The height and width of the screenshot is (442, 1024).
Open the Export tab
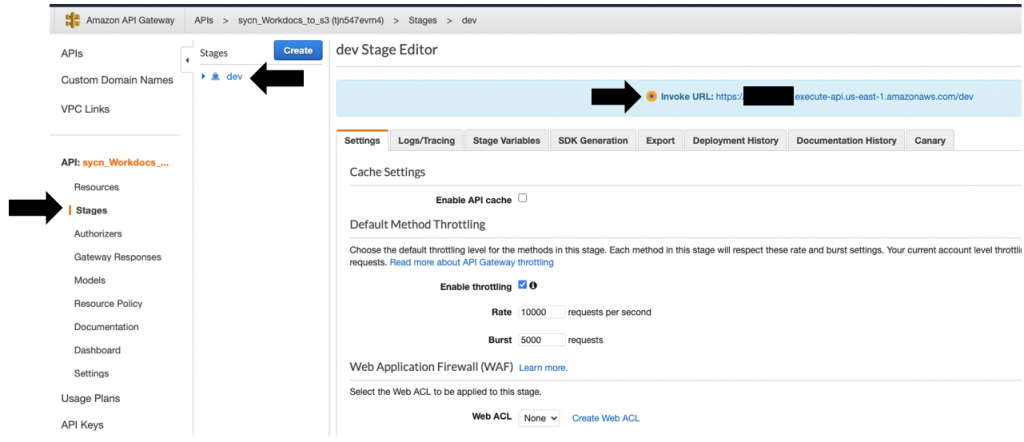coord(660,140)
